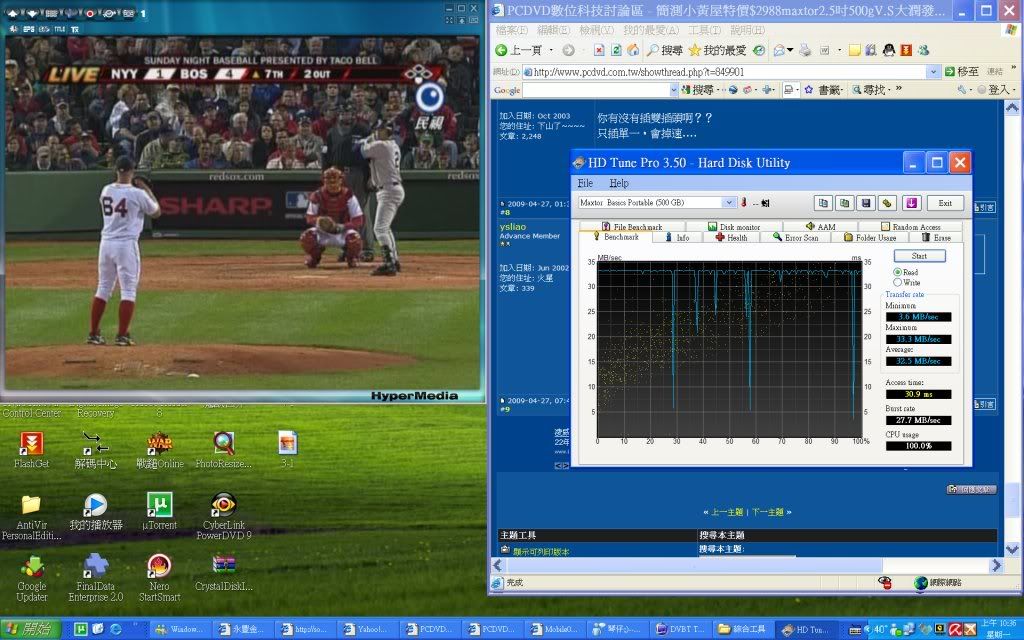Viewport: 1024px width, 640px height.
Task: Click the 顯示可列印版本 printable version link
Action: 541,552
